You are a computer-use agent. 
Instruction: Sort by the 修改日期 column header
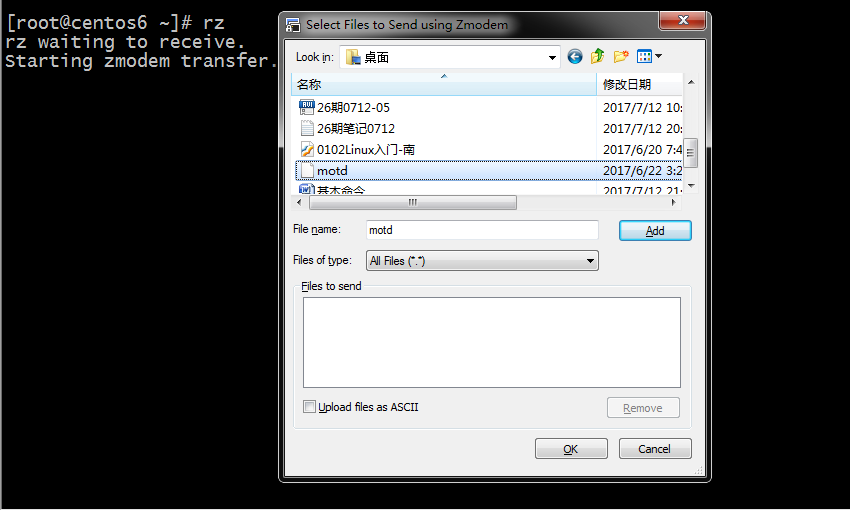(x=639, y=85)
